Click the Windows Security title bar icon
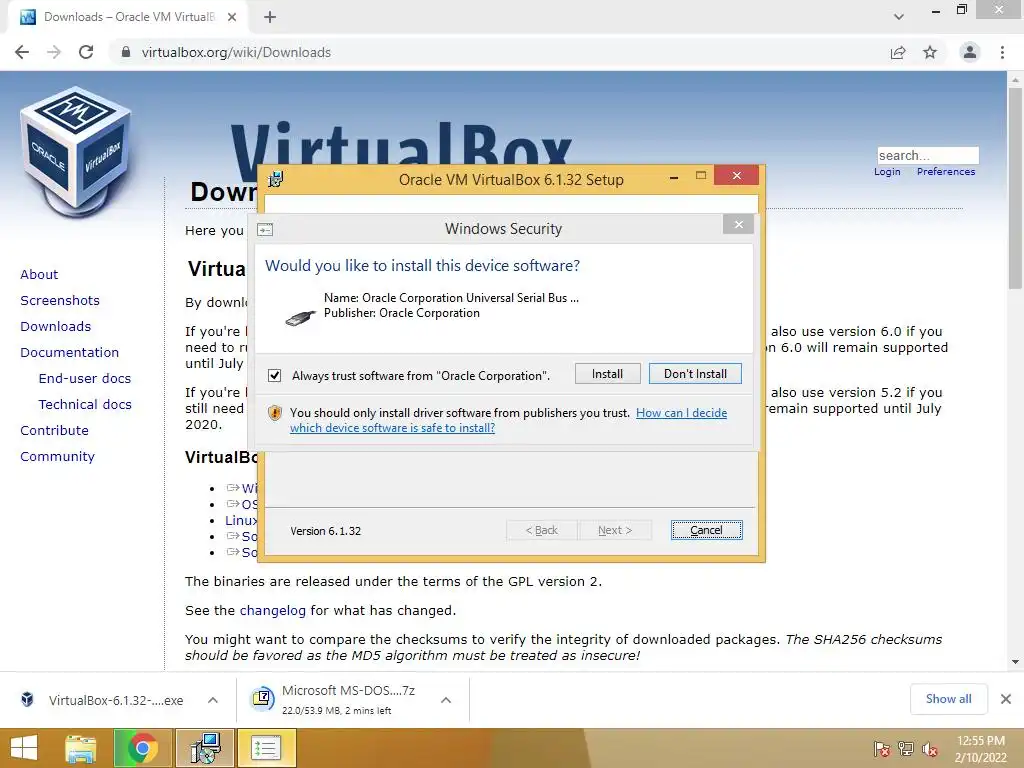The image size is (1024, 768). tap(265, 229)
